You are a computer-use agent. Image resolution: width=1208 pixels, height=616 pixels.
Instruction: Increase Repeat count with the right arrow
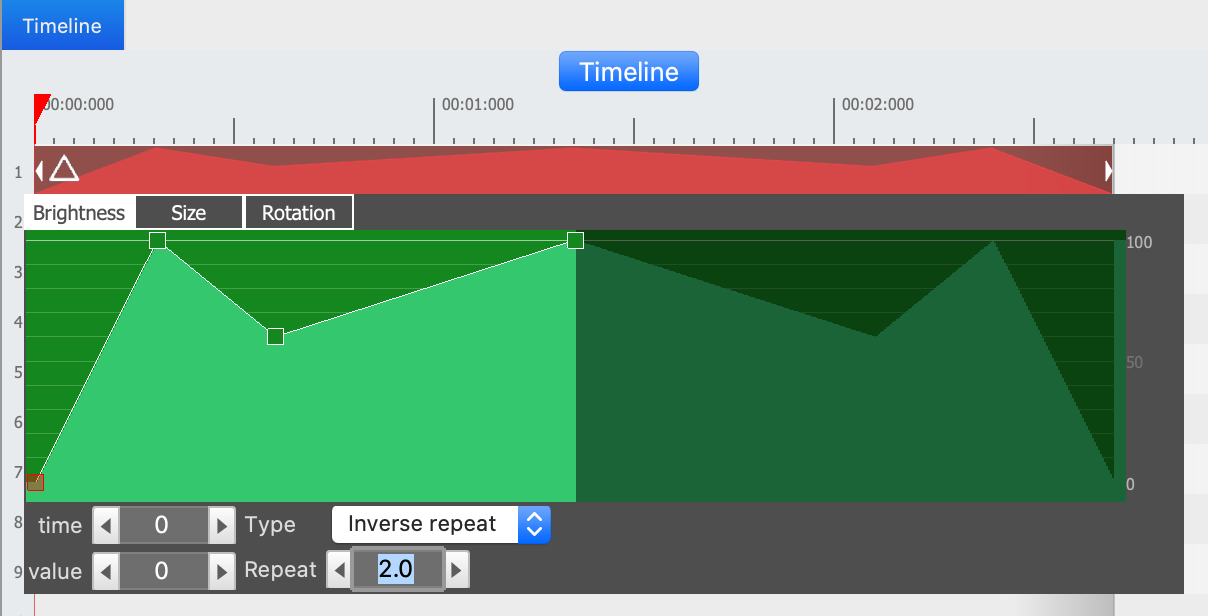[456, 570]
